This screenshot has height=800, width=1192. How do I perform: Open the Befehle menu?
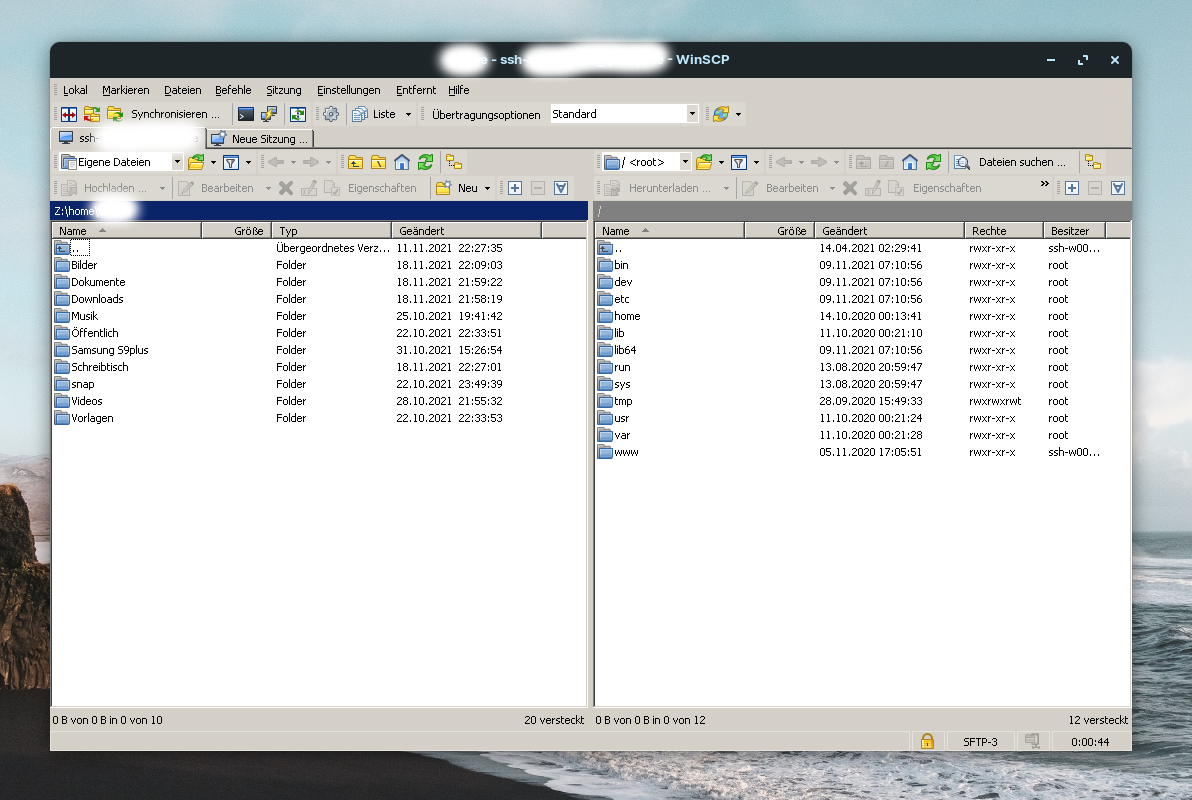tap(233, 90)
